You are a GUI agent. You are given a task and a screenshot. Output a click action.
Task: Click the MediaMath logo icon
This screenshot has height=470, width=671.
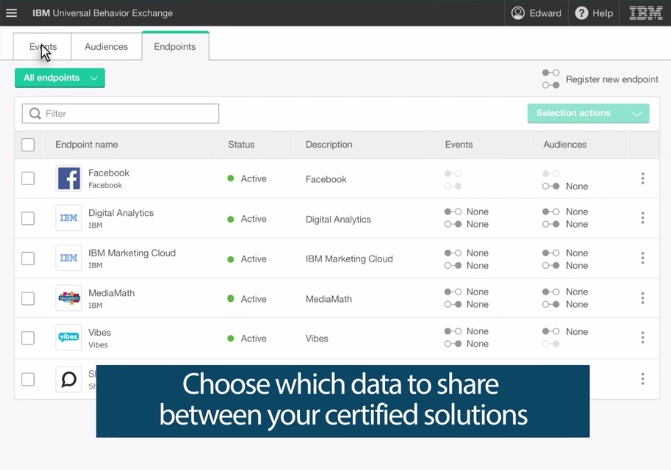(68, 298)
